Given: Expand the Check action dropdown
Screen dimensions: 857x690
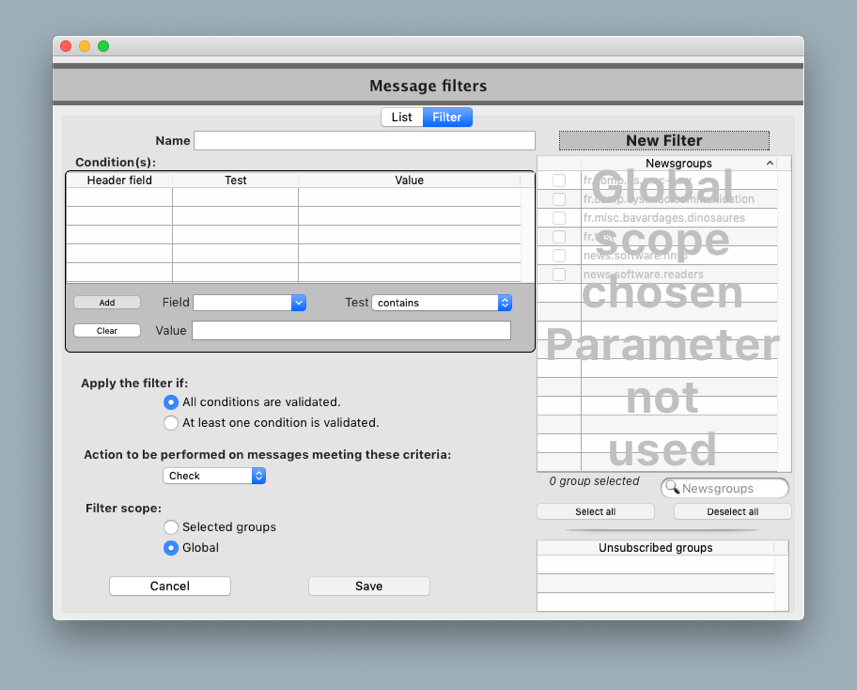Looking at the screenshot, I should [x=214, y=476].
